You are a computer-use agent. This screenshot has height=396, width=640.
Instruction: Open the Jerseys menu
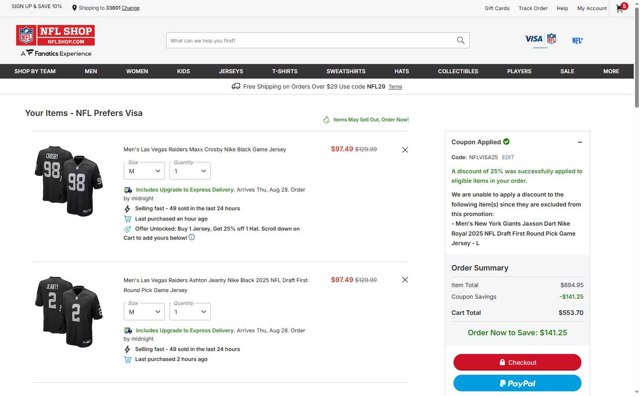pos(231,71)
